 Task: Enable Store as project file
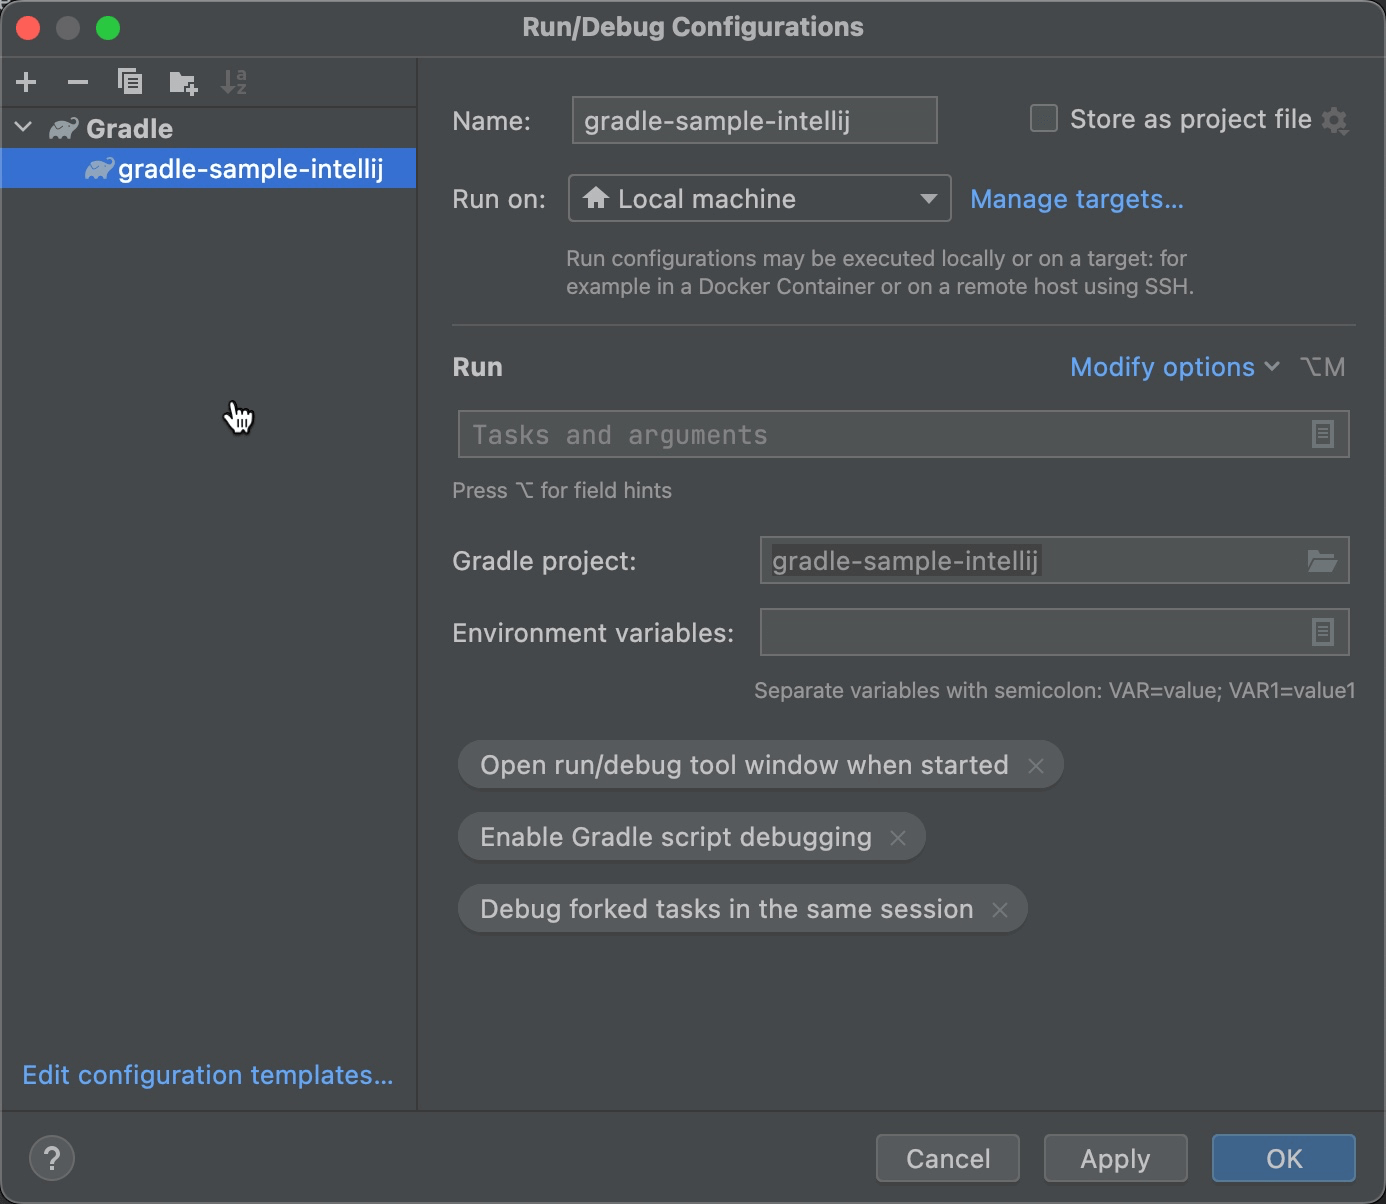(x=1043, y=118)
